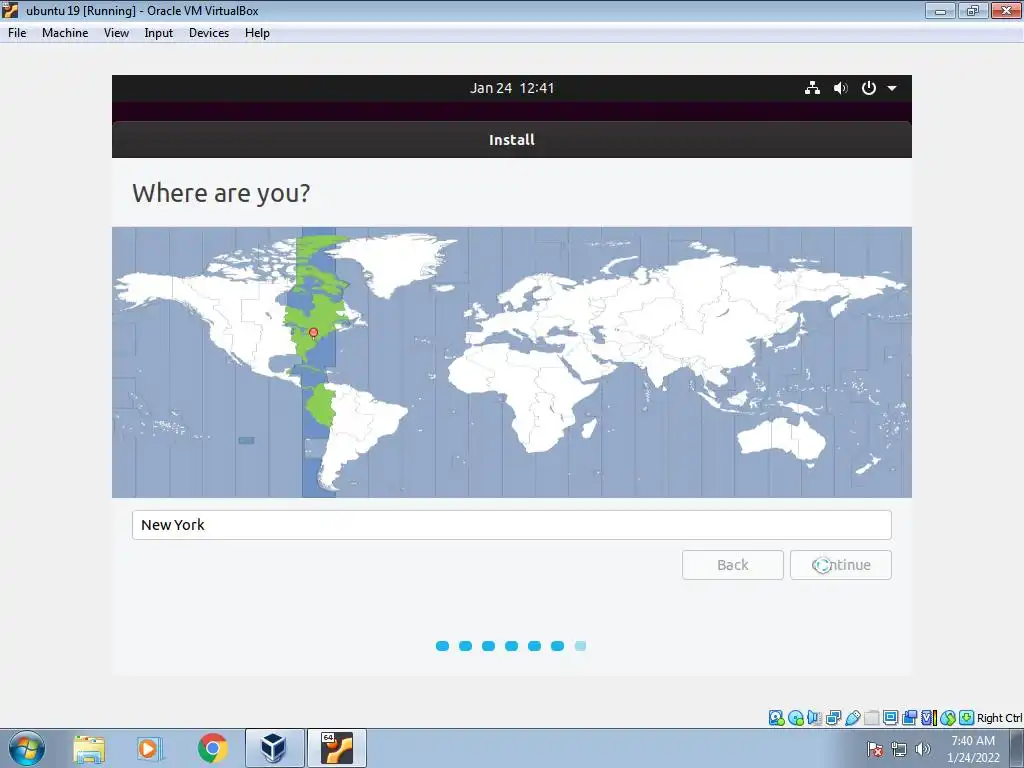Image resolution: width=1024 pixels, height=768 pixels.
Task: Click the Jan 24 12:41 clock
Action: (511, 88)
